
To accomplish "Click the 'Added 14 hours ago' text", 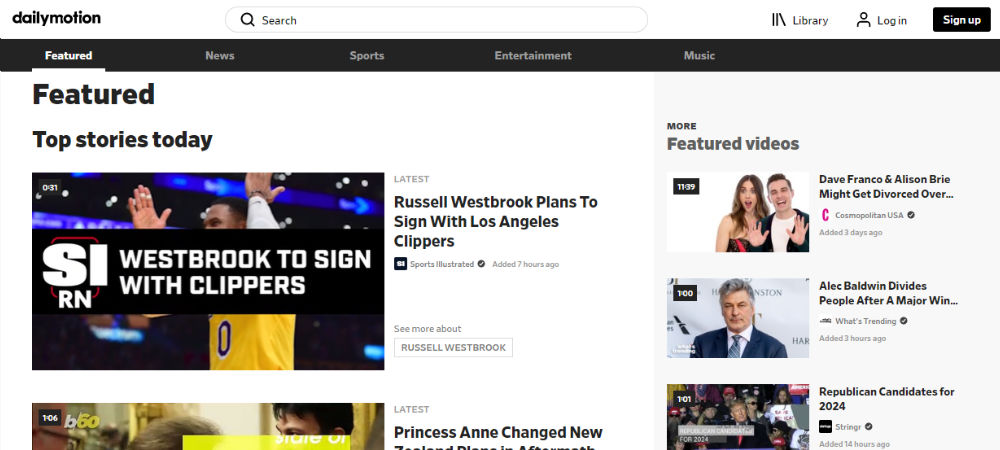I will (x=855, y=444).
